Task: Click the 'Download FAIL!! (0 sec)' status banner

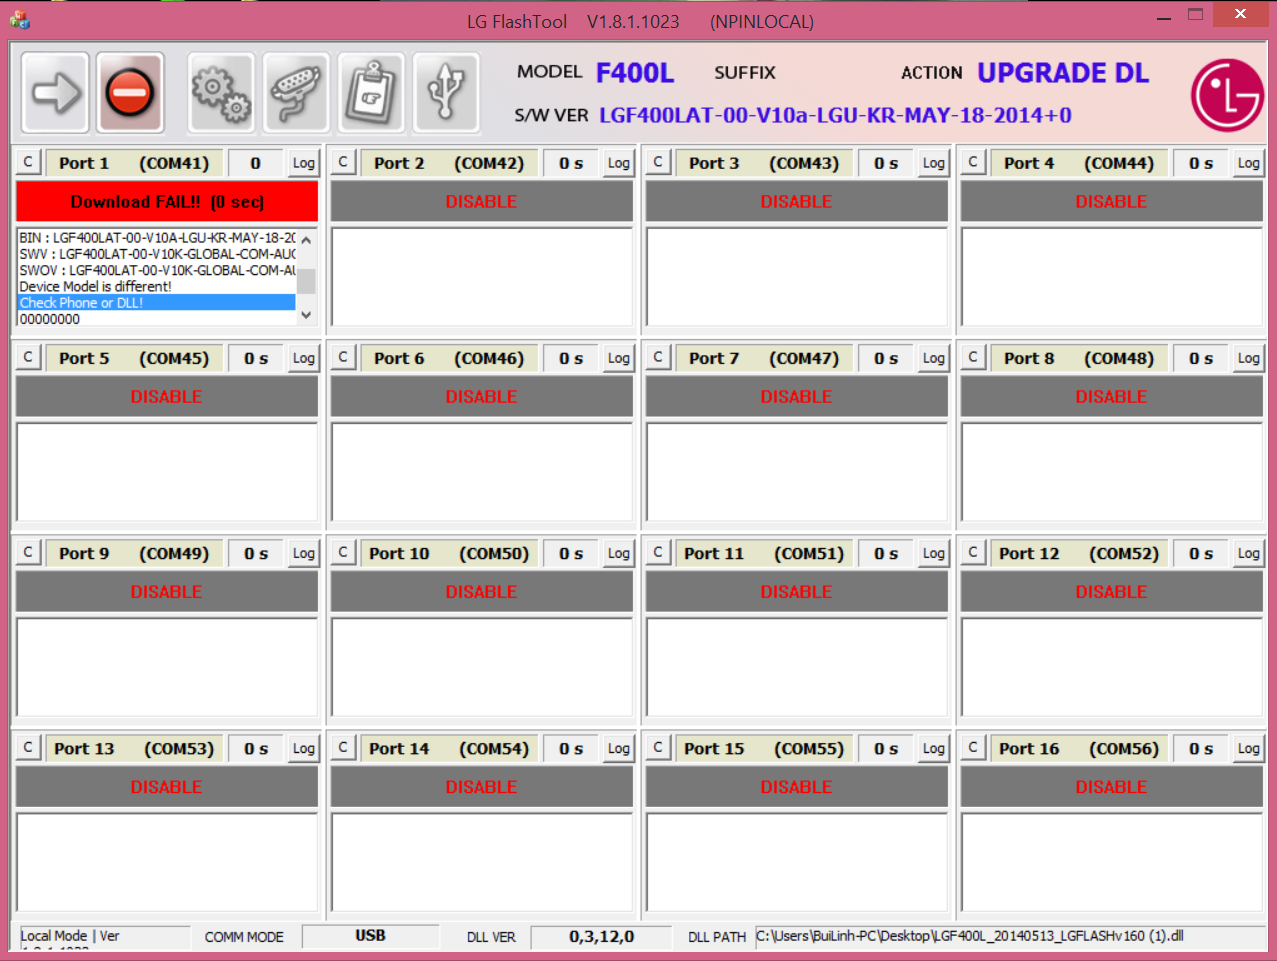Action: (167, 201)
